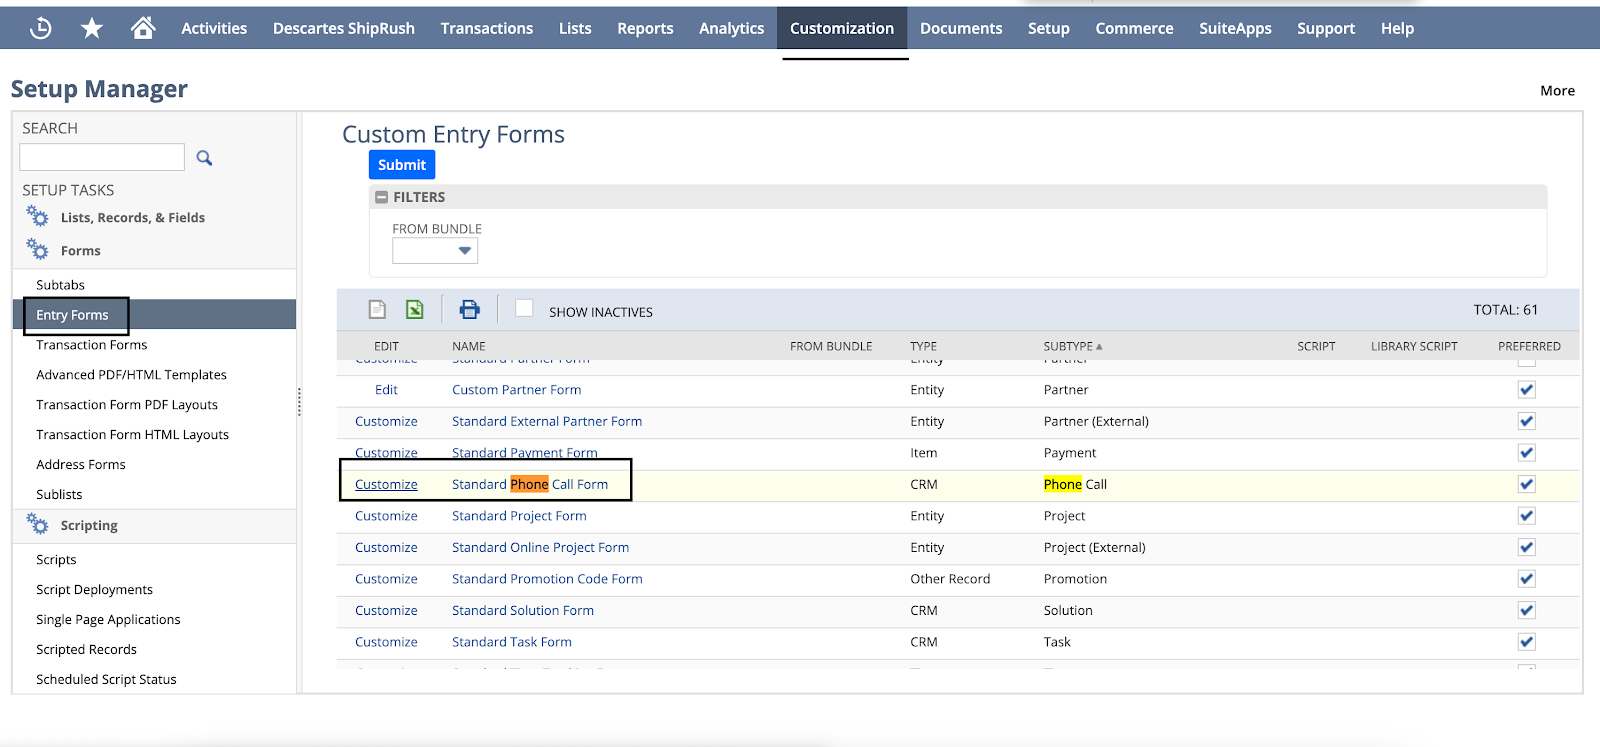Select Script Deployments in the sidebar
The width and height of the screenshot is (1600, 747).
click(94, 590)
